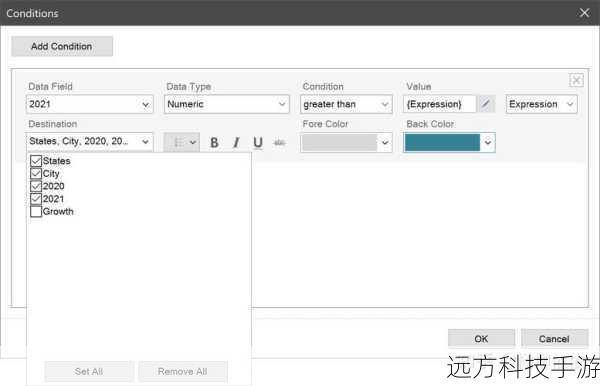Click the Cancel button
This screenshot has height=386, width=600.
tap(554, 339)
